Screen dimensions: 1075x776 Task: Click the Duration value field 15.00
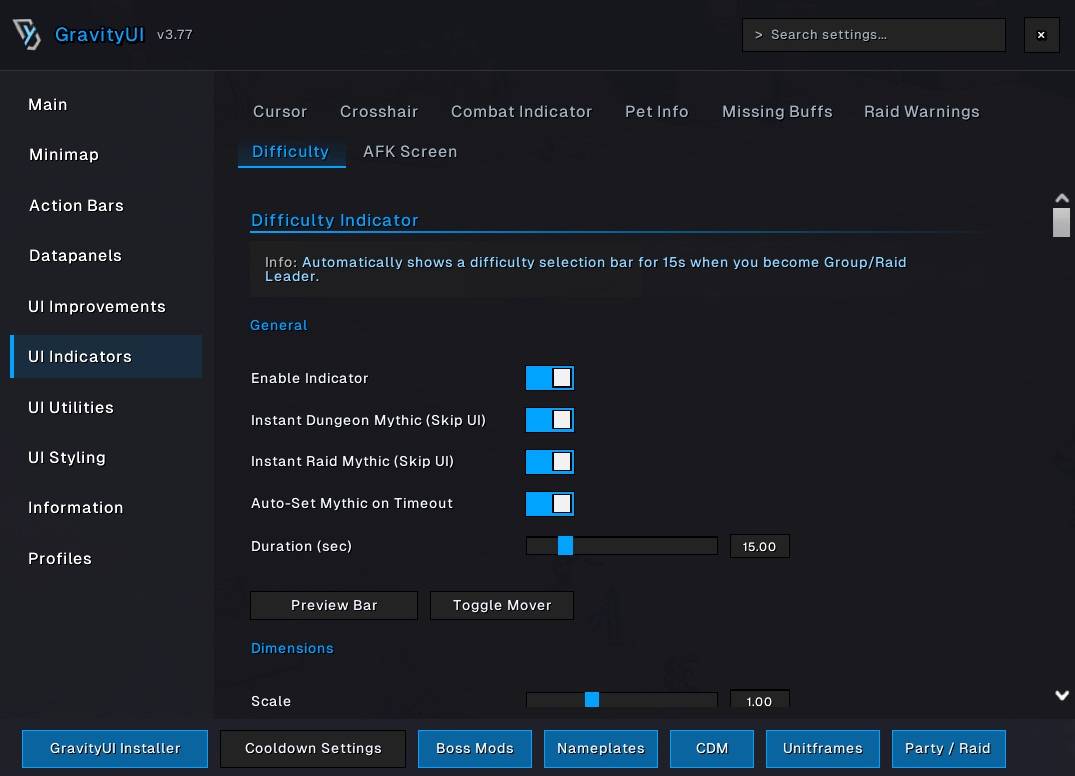tap(760, 546)
